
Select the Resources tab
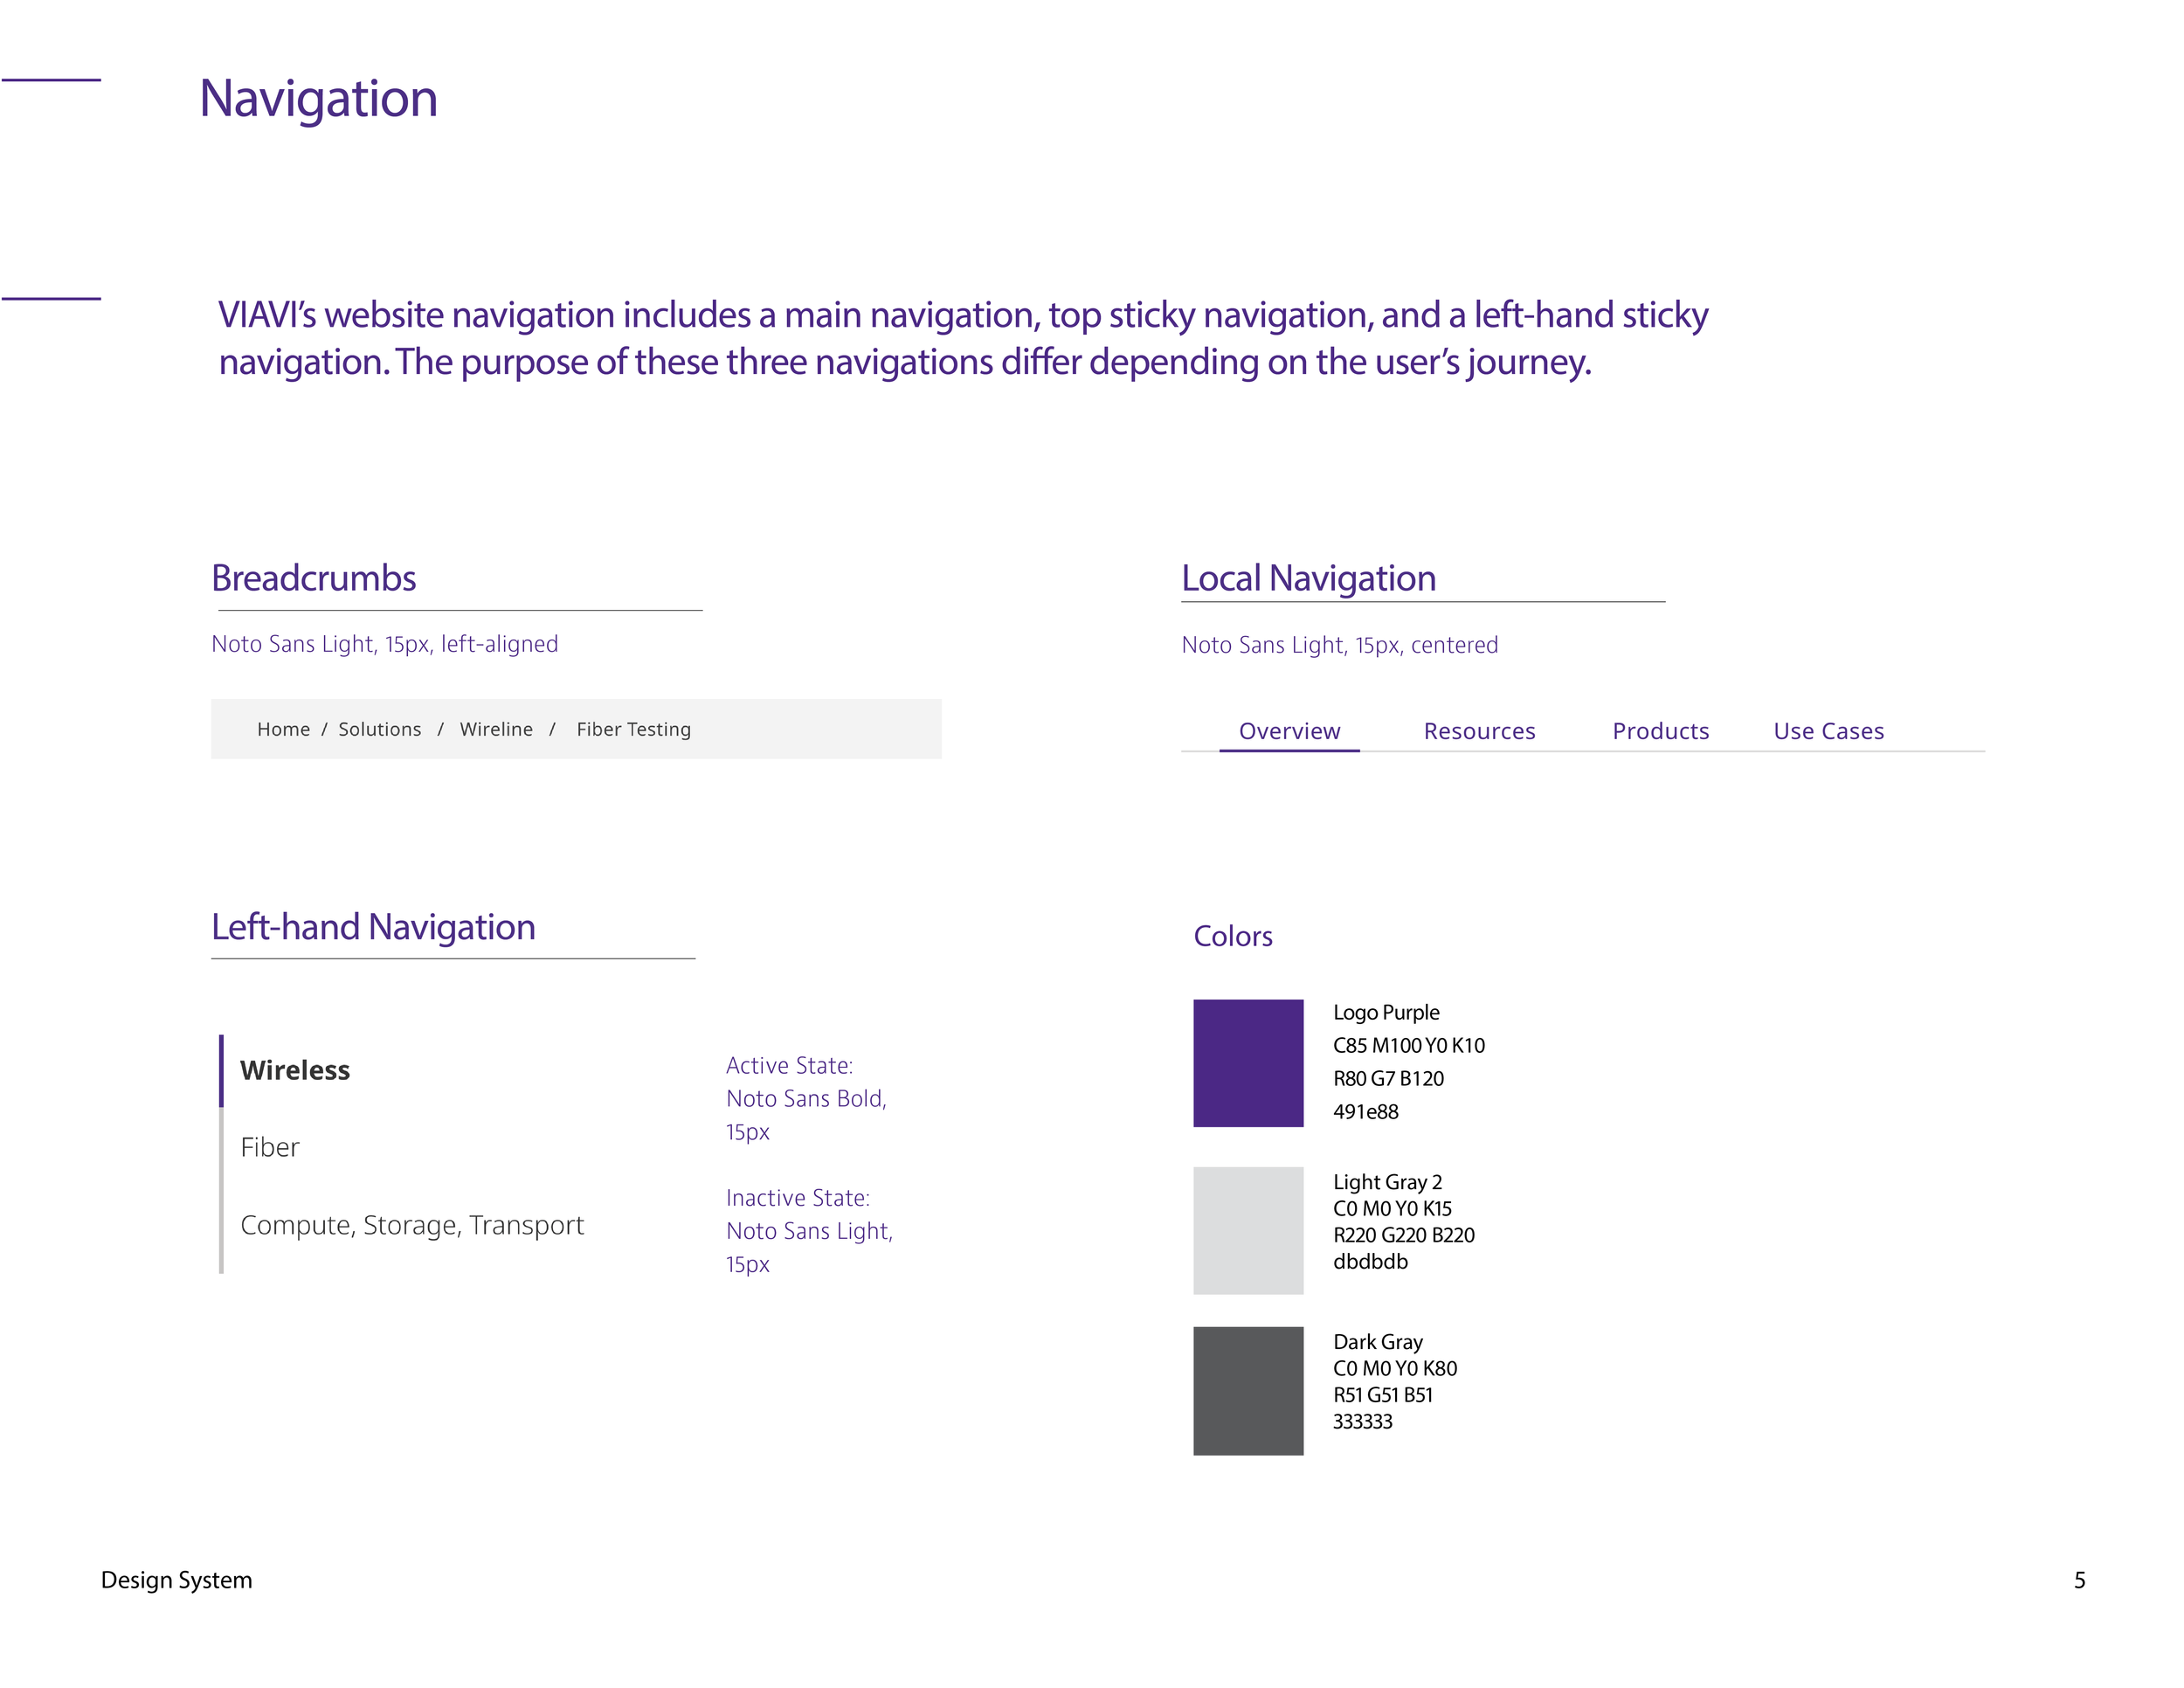point(1479,731)
